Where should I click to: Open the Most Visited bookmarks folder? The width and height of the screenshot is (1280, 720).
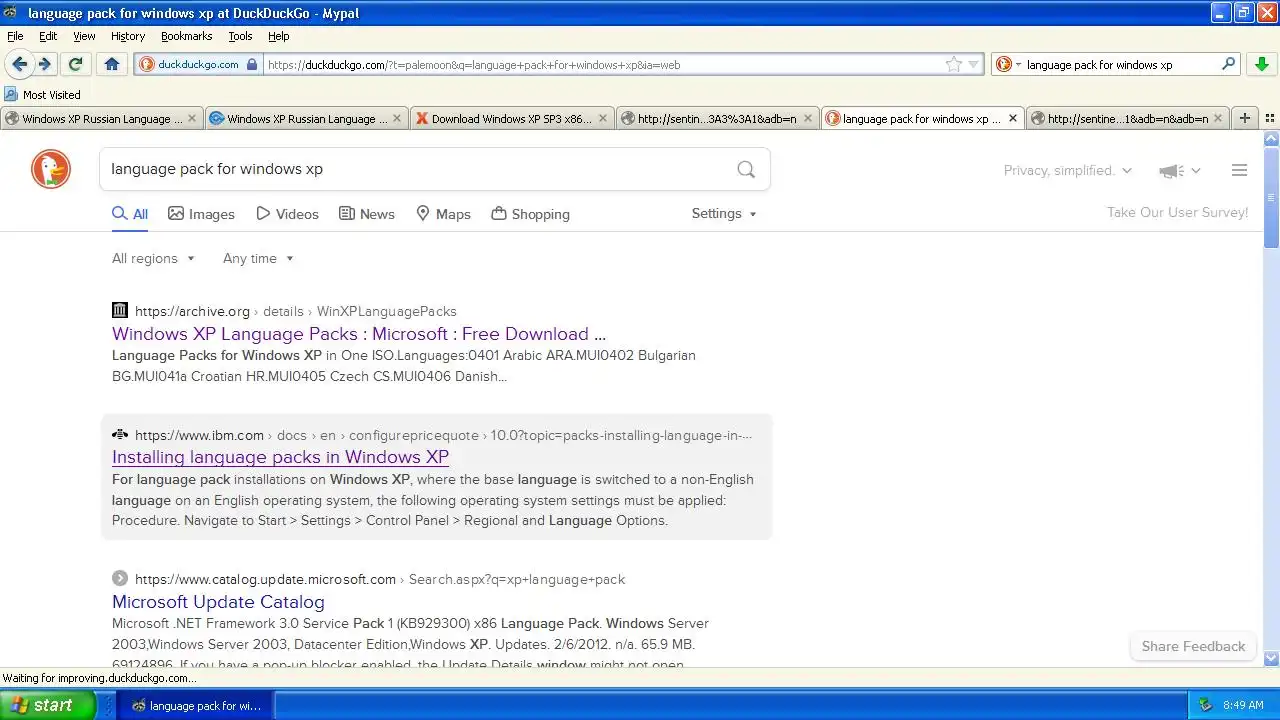click(42, 95)
